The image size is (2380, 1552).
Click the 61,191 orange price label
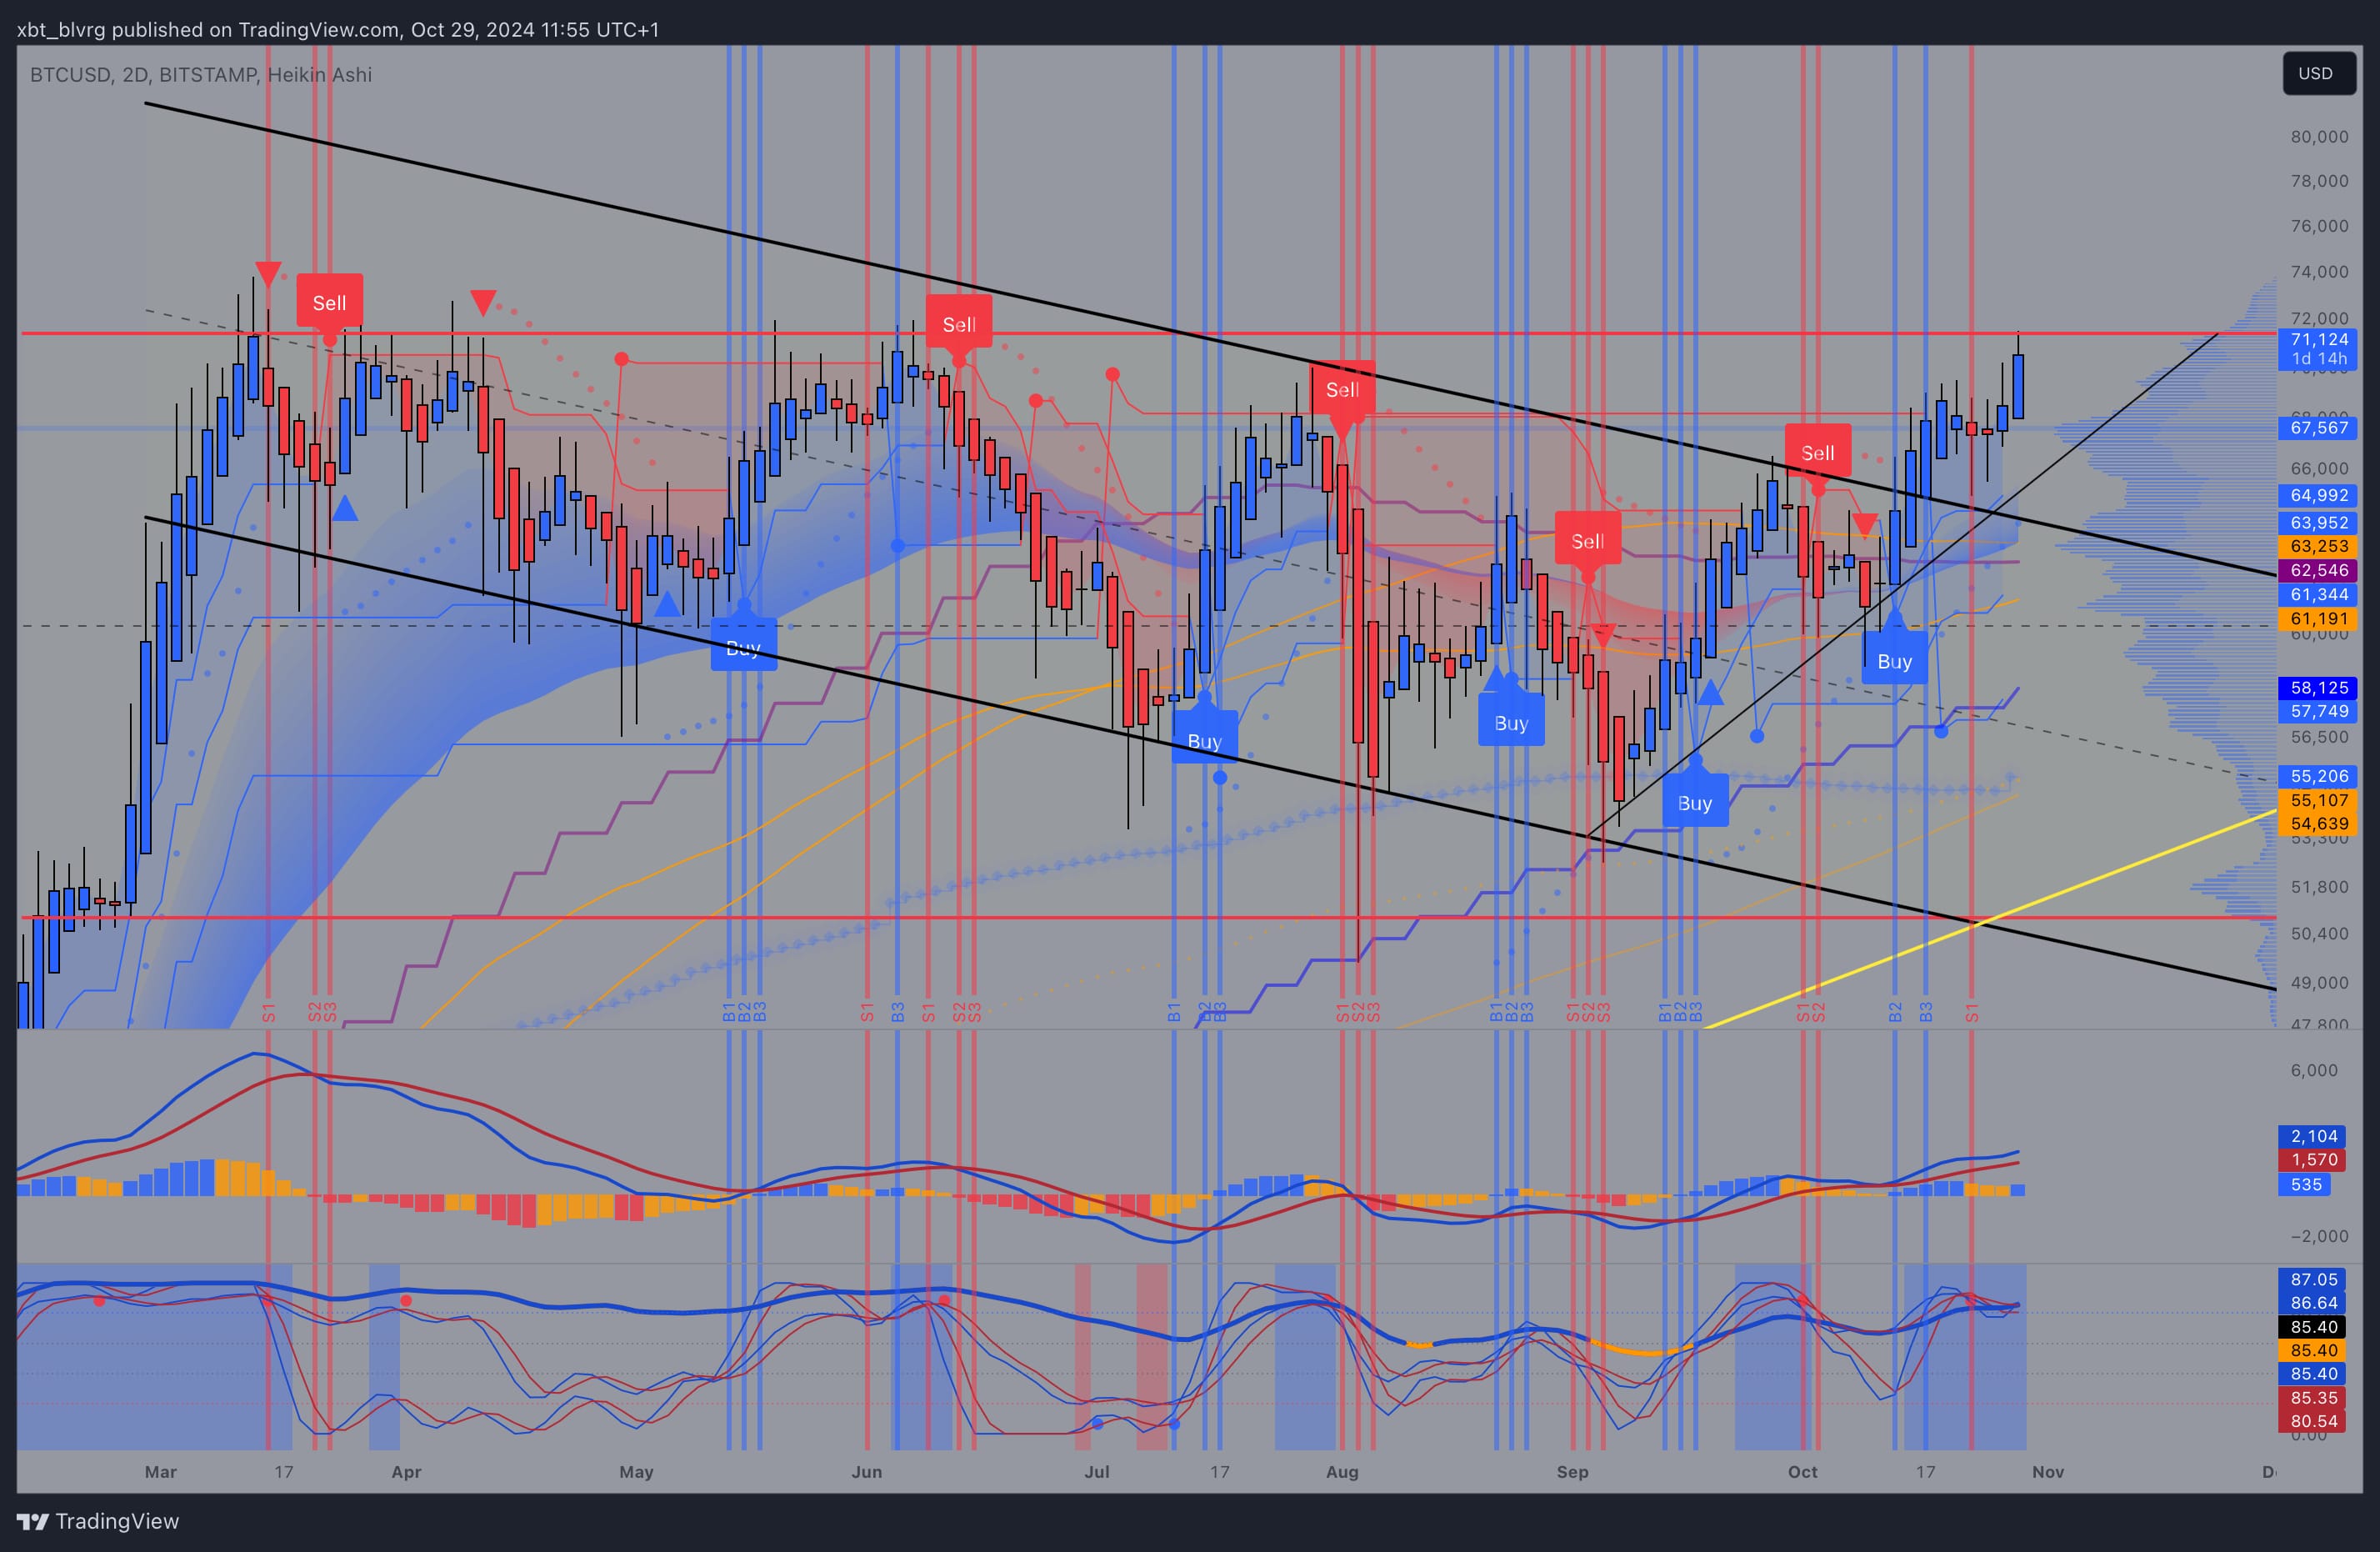click(2317, 618)
